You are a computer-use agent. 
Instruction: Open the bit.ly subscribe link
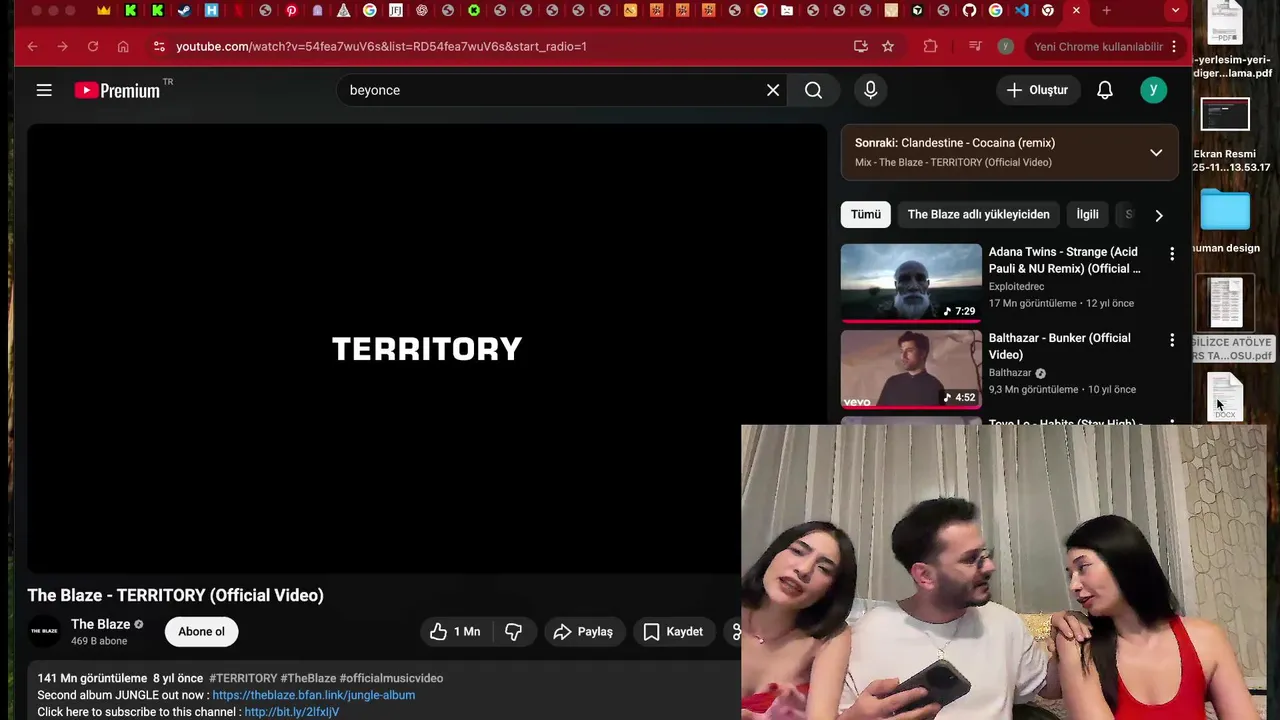coord(291,712)
